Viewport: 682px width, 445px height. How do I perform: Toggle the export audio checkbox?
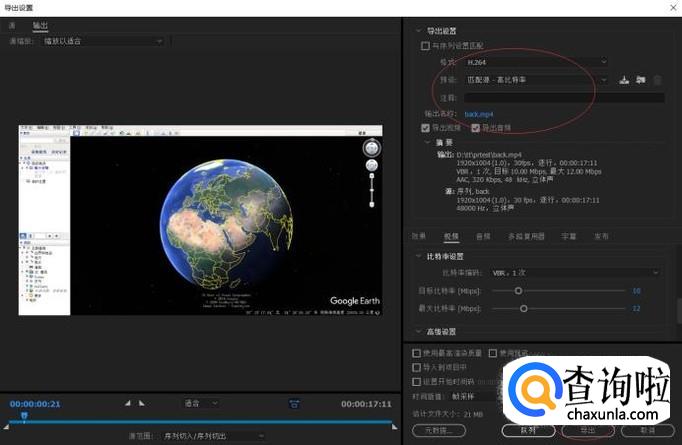pos(476,128)
